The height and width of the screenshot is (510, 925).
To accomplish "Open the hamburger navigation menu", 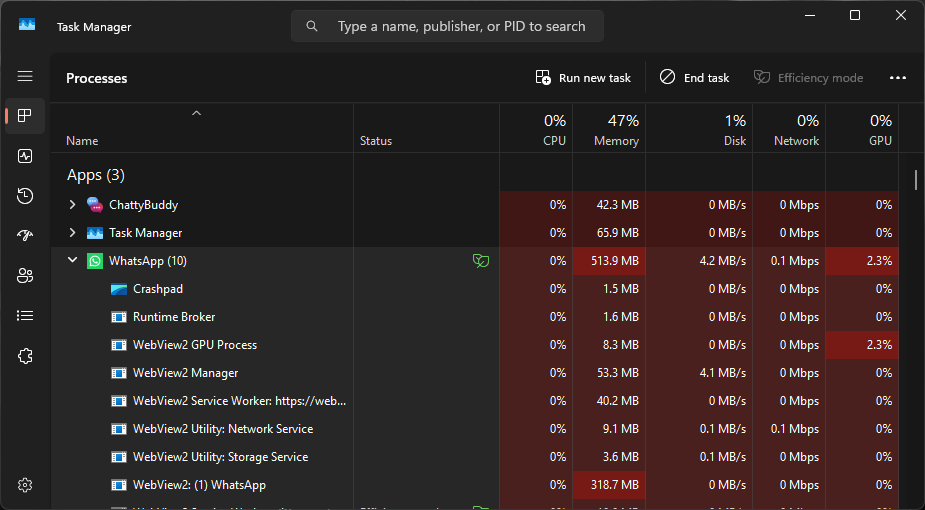I will click(25, 76).
